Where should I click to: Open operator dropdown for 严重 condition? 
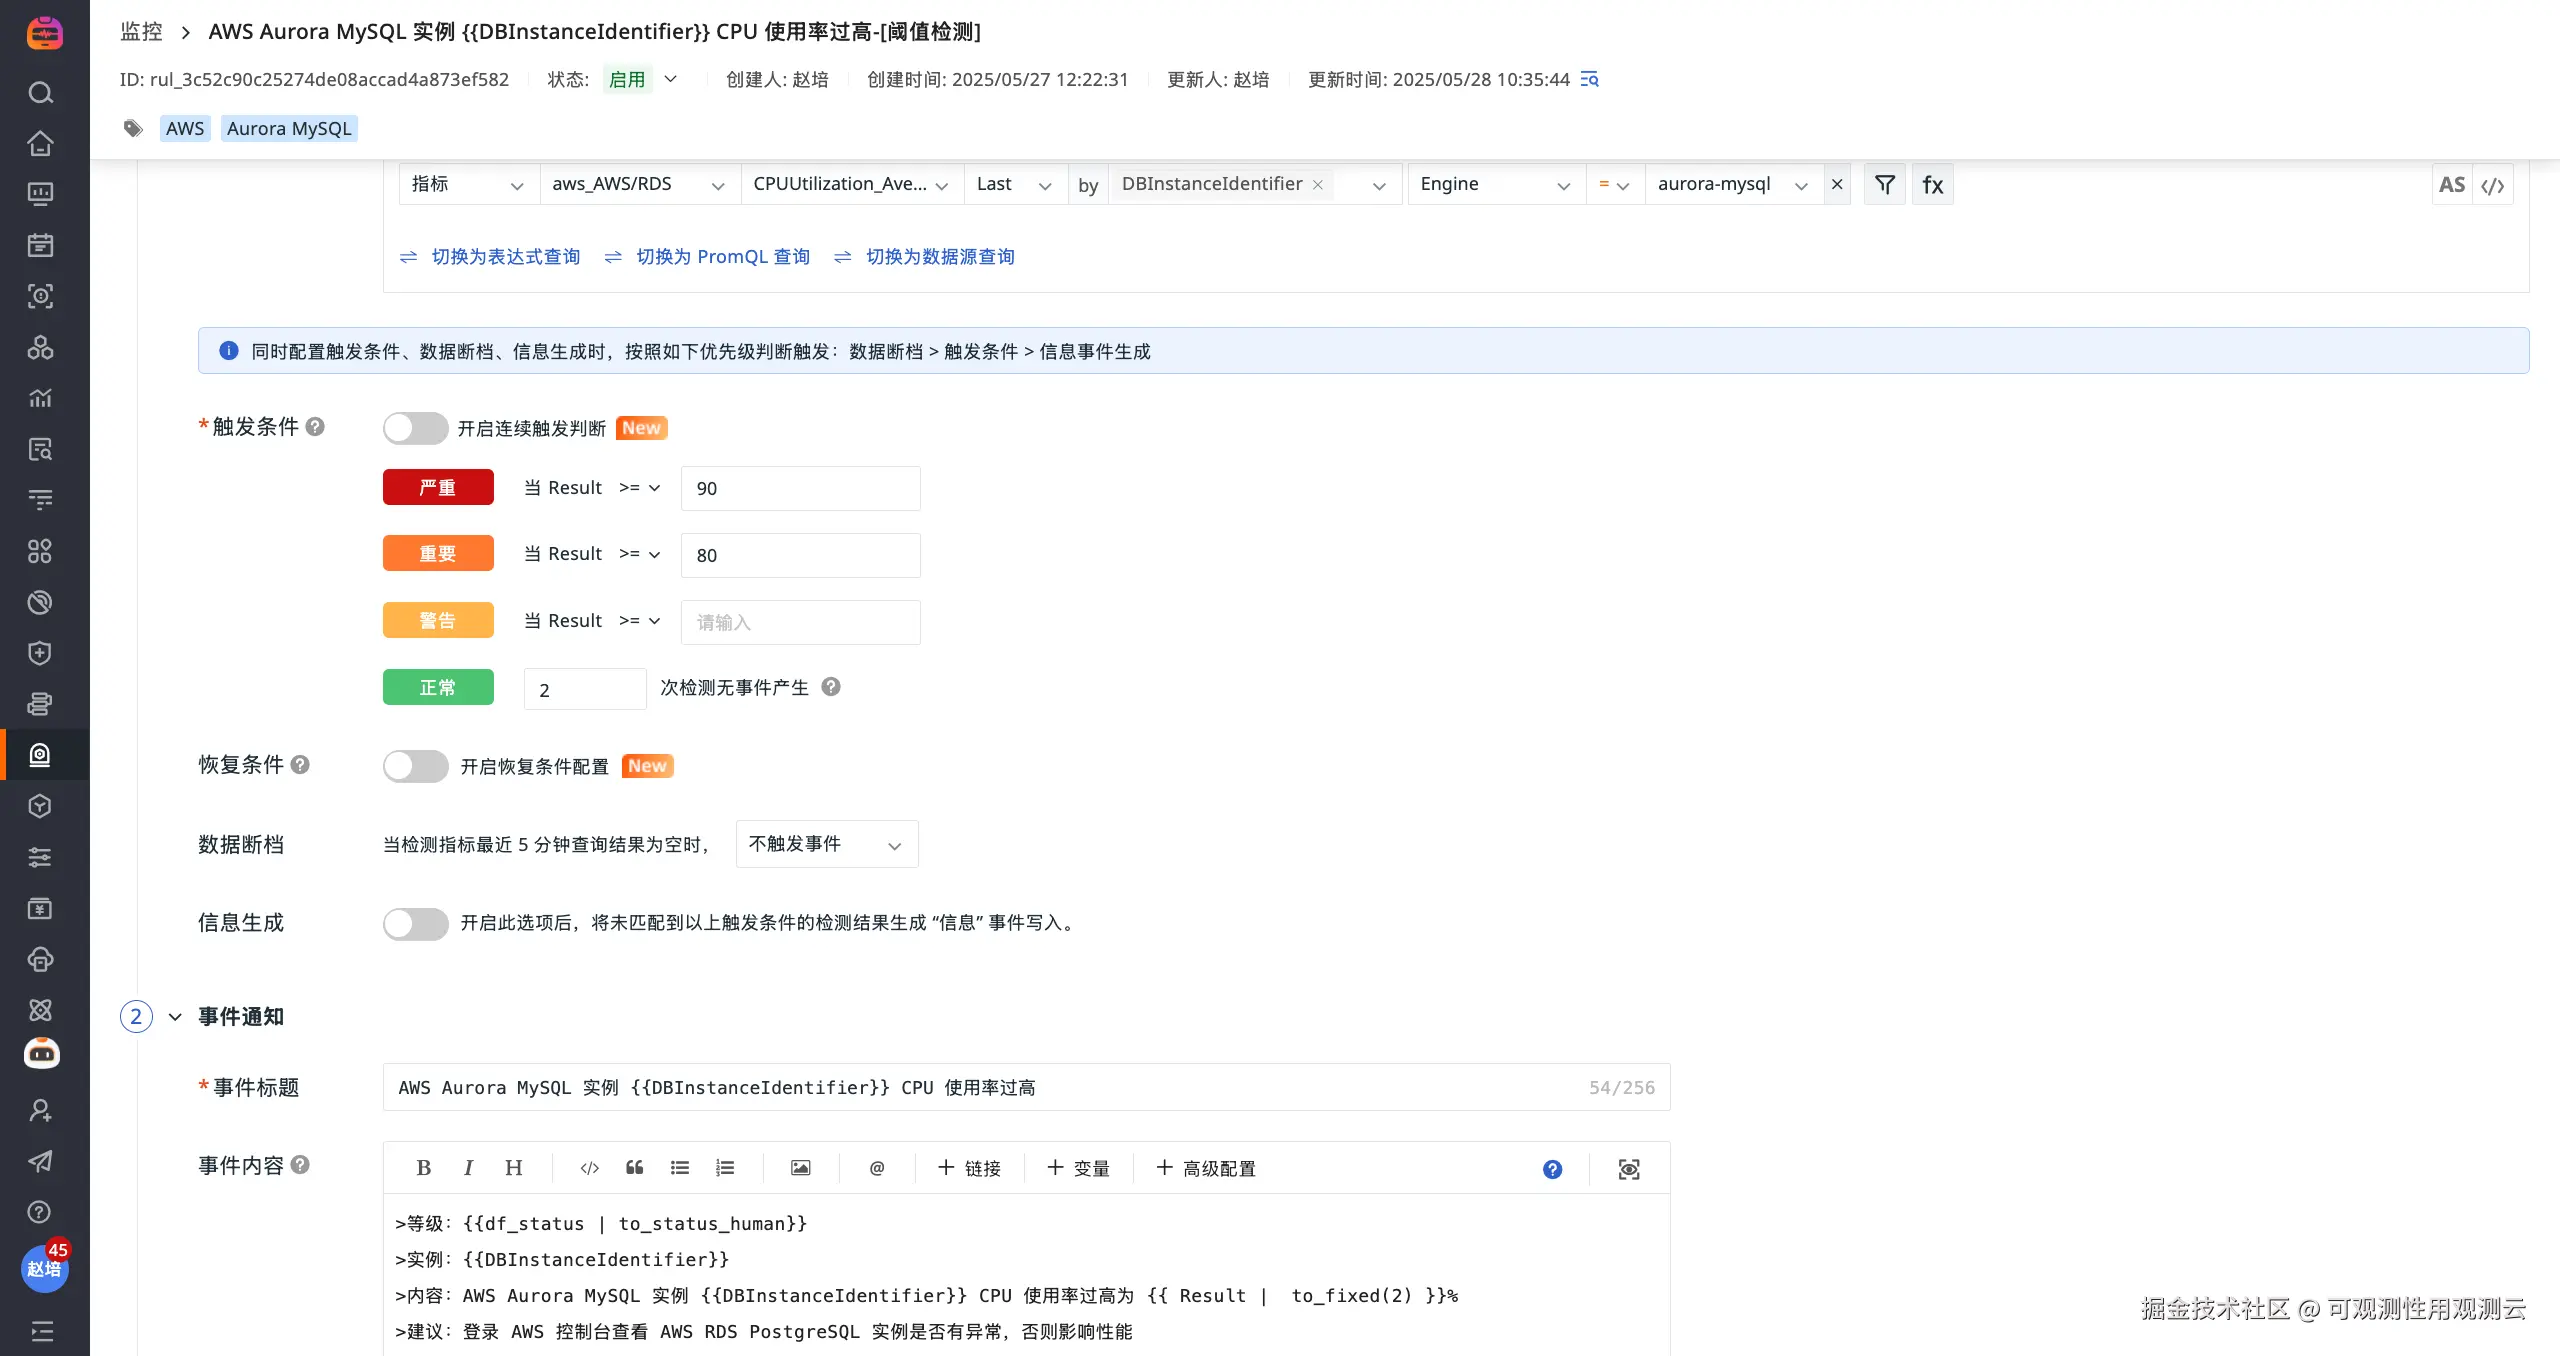[640, 488]
